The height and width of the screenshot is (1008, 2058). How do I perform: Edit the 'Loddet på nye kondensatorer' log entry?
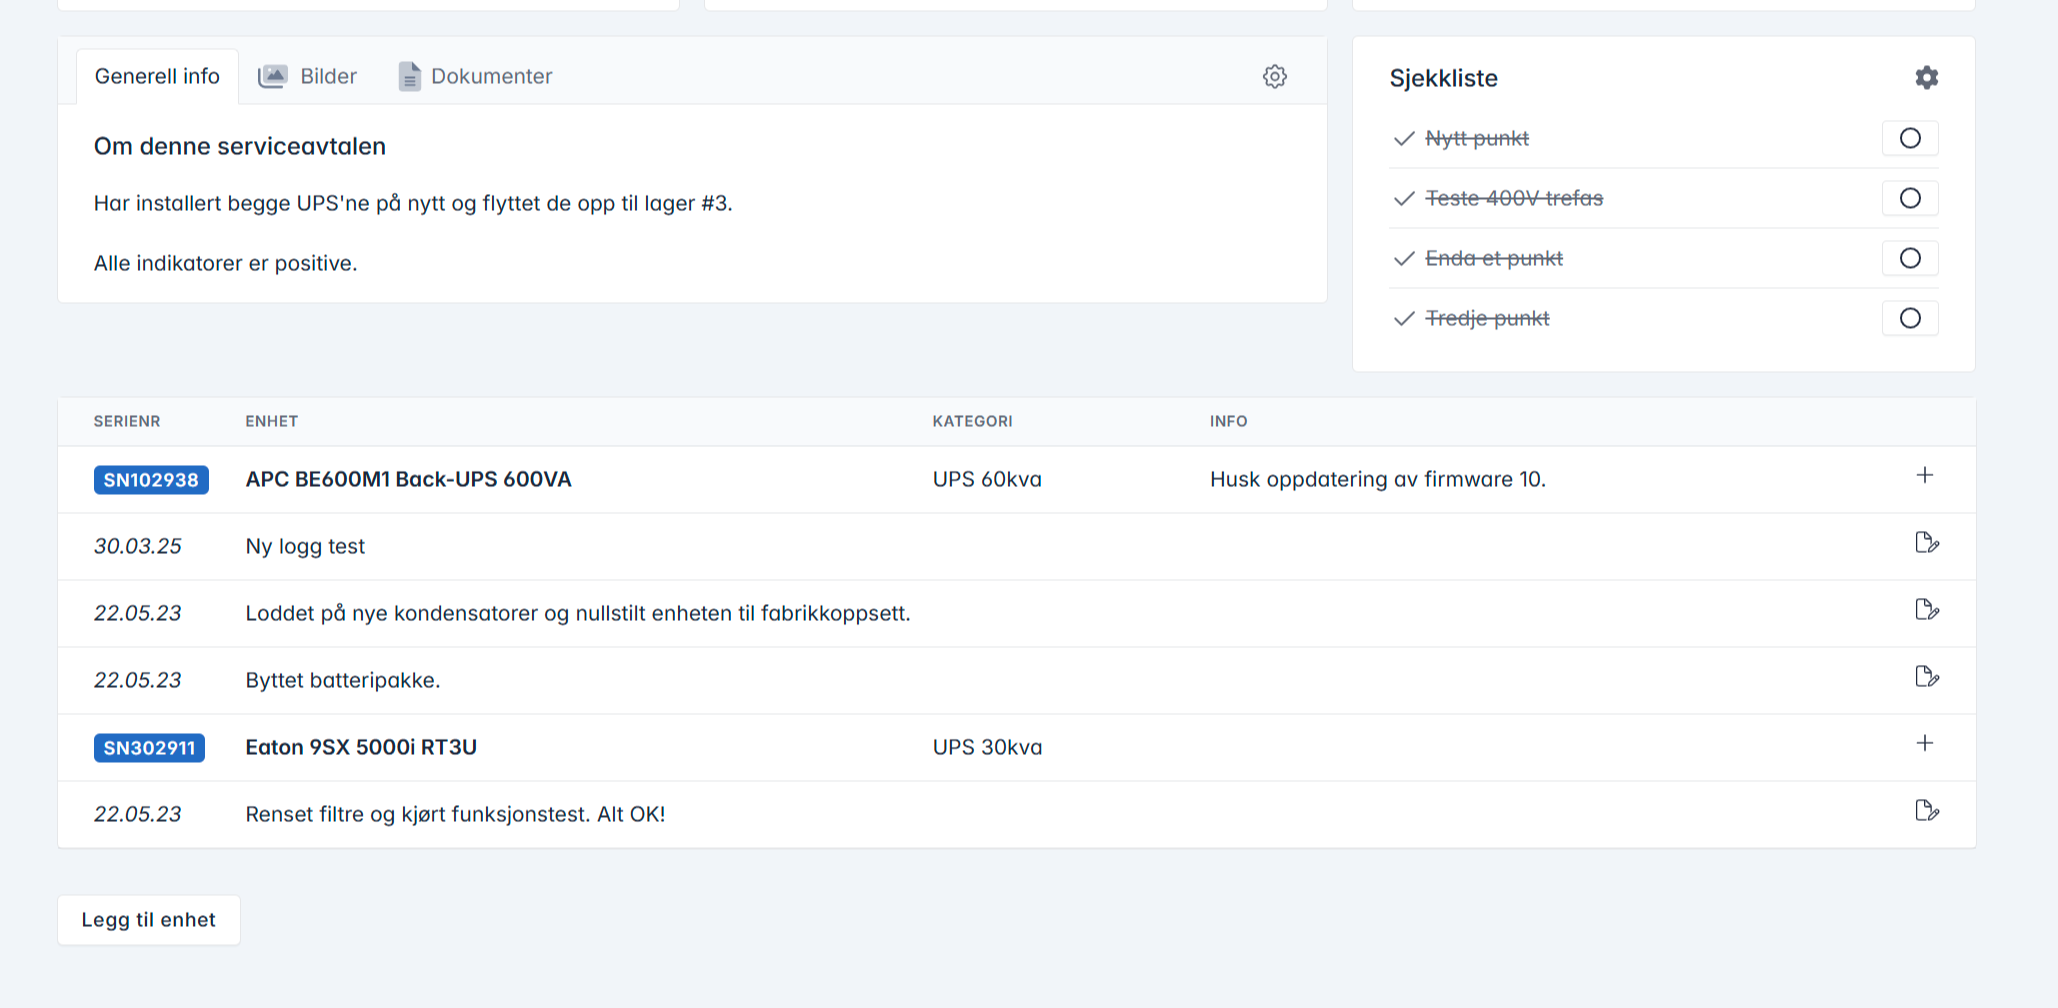pos(1926,610)
